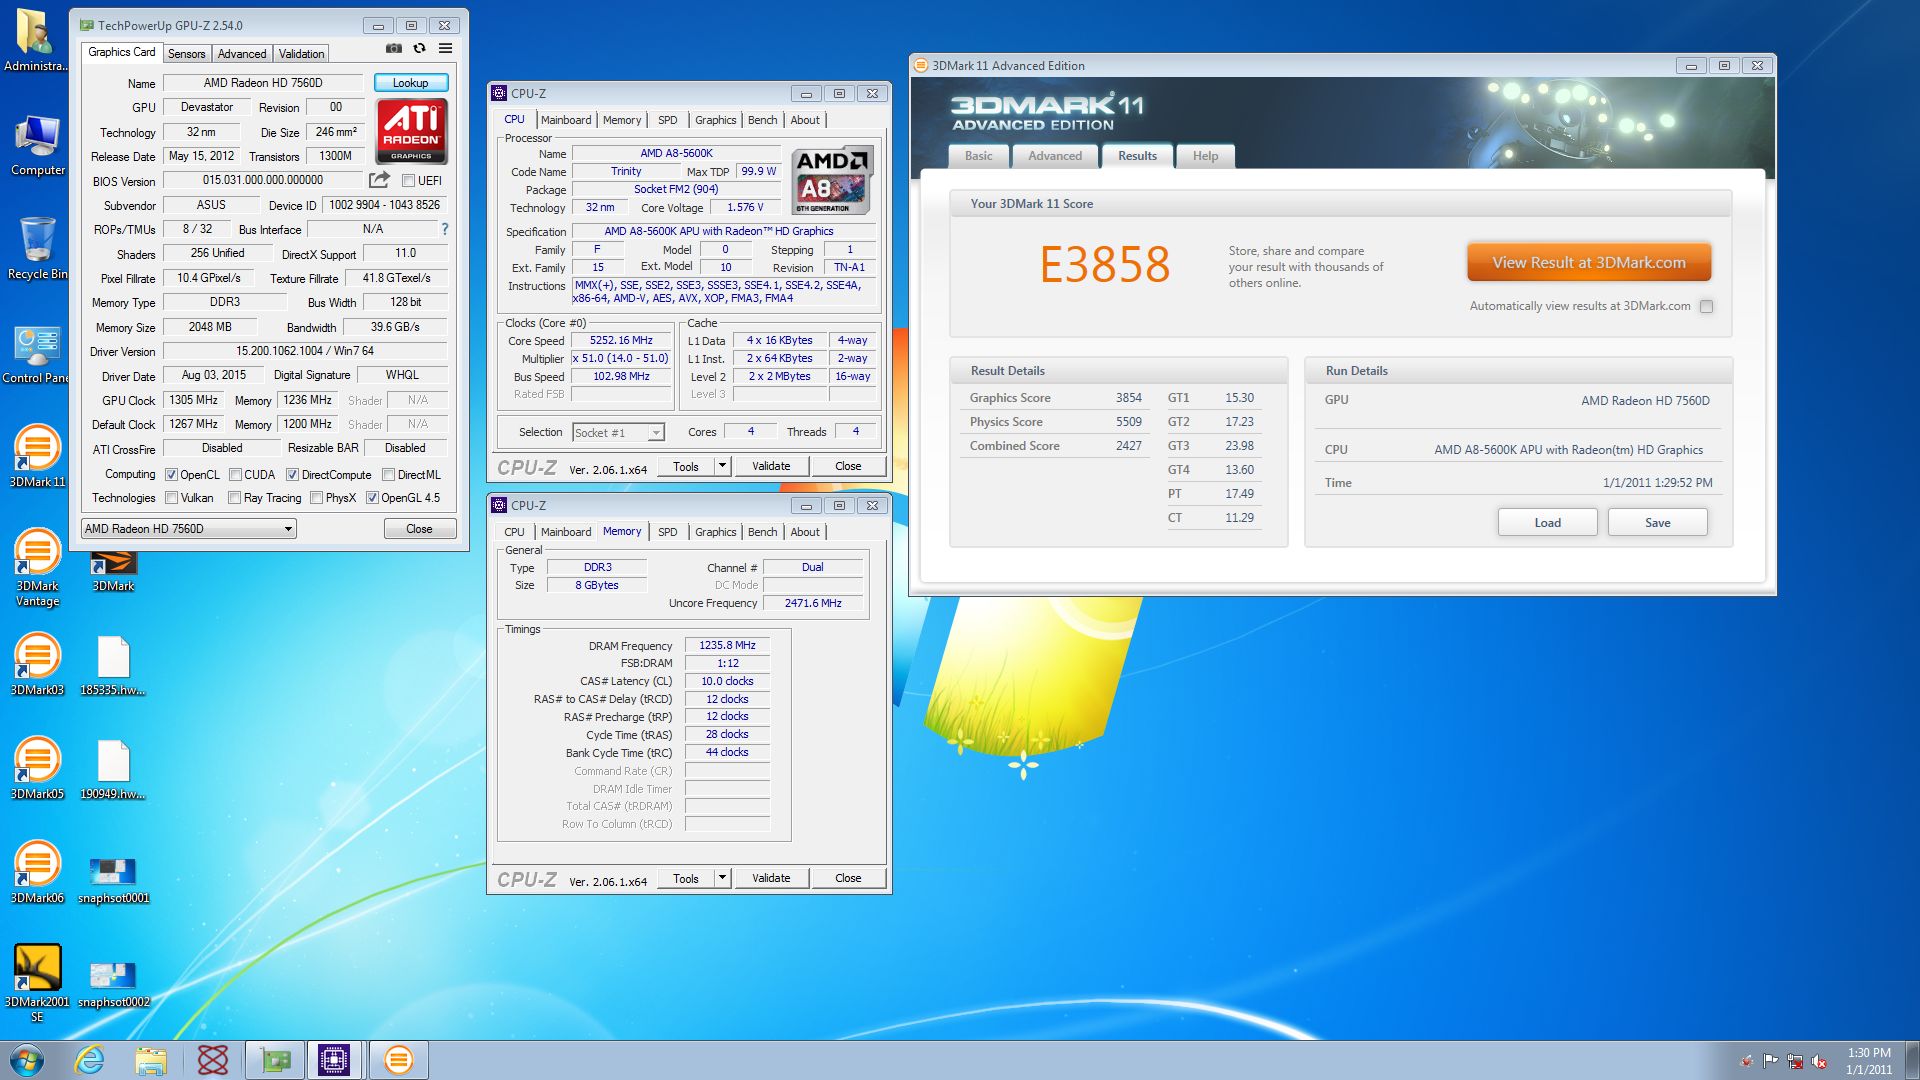Open the Control Panel desktop icon
The height and width of the screenshot is (1080, 1920).
pos(36,354)
